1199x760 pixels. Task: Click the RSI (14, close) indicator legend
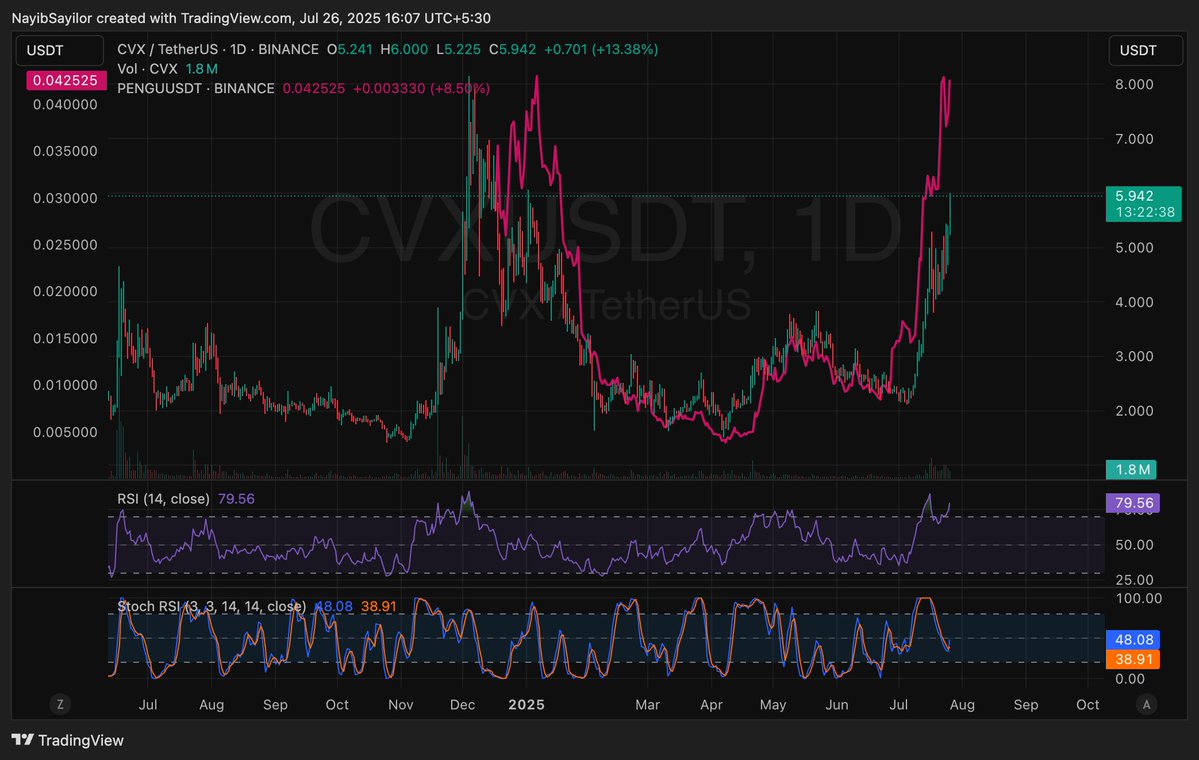pyautogui.click(x=163, y=499)
